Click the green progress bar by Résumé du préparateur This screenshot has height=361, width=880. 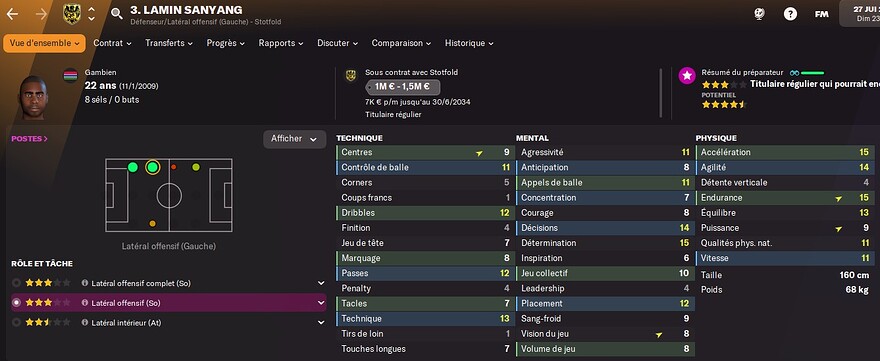click(x=812, y=73)
